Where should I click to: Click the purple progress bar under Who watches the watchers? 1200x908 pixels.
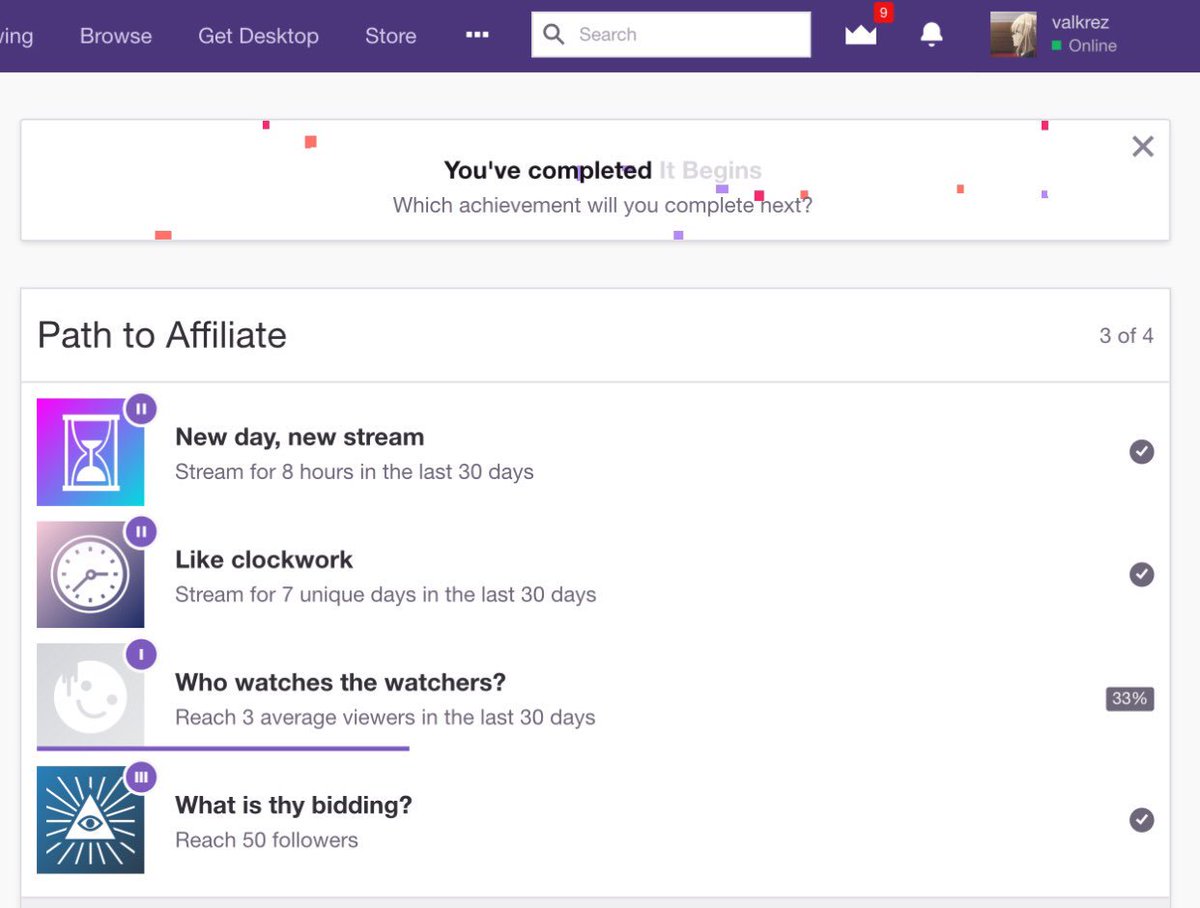click(223, 747)
